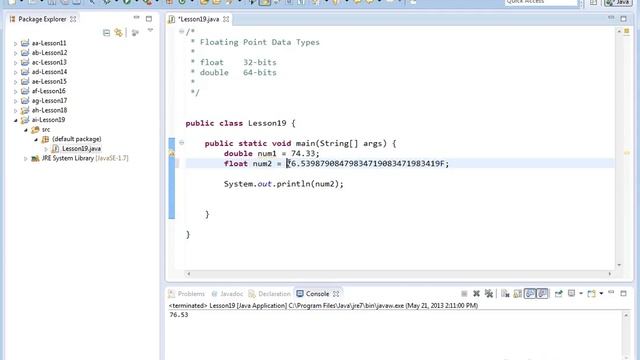The height and width of the screenshot is (360, 640).
Task: Select JRE System Library entry
Action: click(85, 158)
